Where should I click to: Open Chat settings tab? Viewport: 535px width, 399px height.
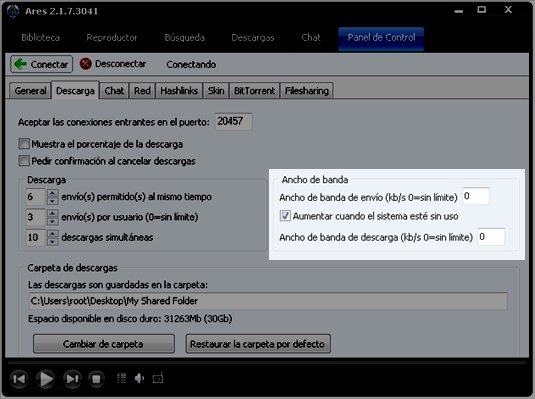(x=114, y=91)
